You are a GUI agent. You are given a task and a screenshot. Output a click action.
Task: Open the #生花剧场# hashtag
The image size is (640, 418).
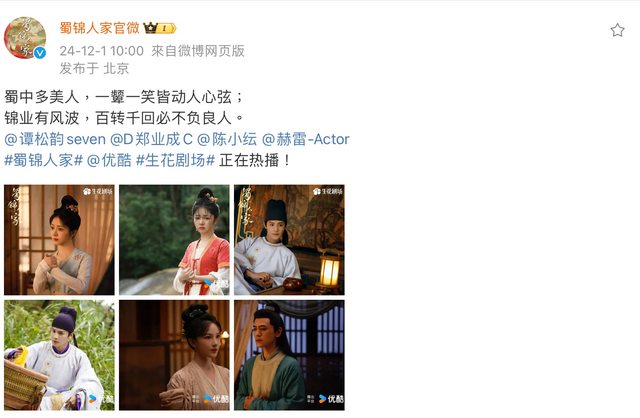click(175, 160)
